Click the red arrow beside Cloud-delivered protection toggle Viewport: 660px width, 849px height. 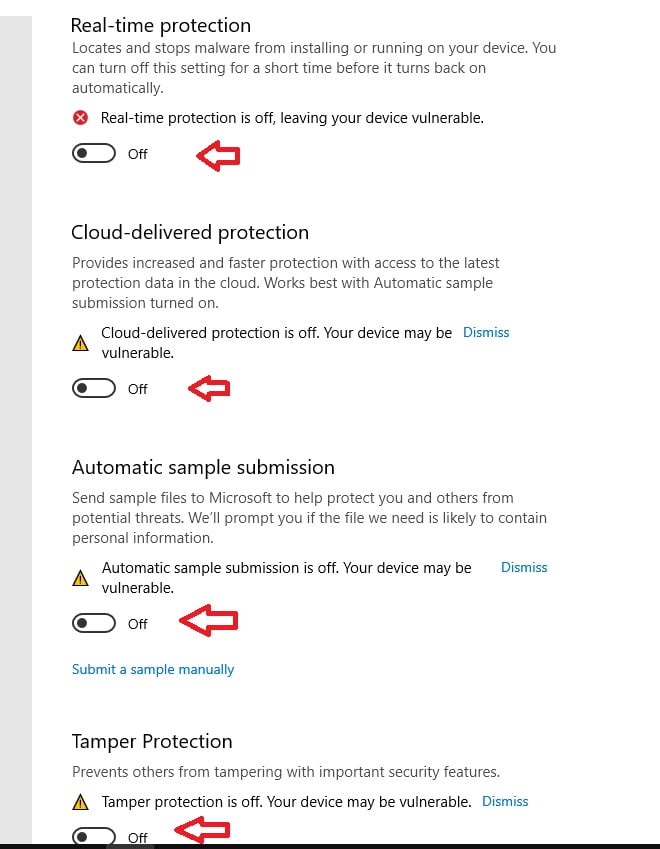pos(210,389)
